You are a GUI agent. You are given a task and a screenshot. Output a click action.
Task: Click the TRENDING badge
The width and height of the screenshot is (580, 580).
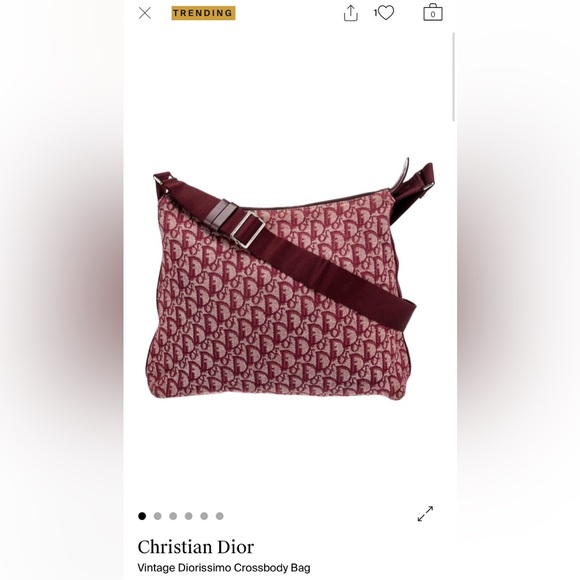(x=203, y=13)
